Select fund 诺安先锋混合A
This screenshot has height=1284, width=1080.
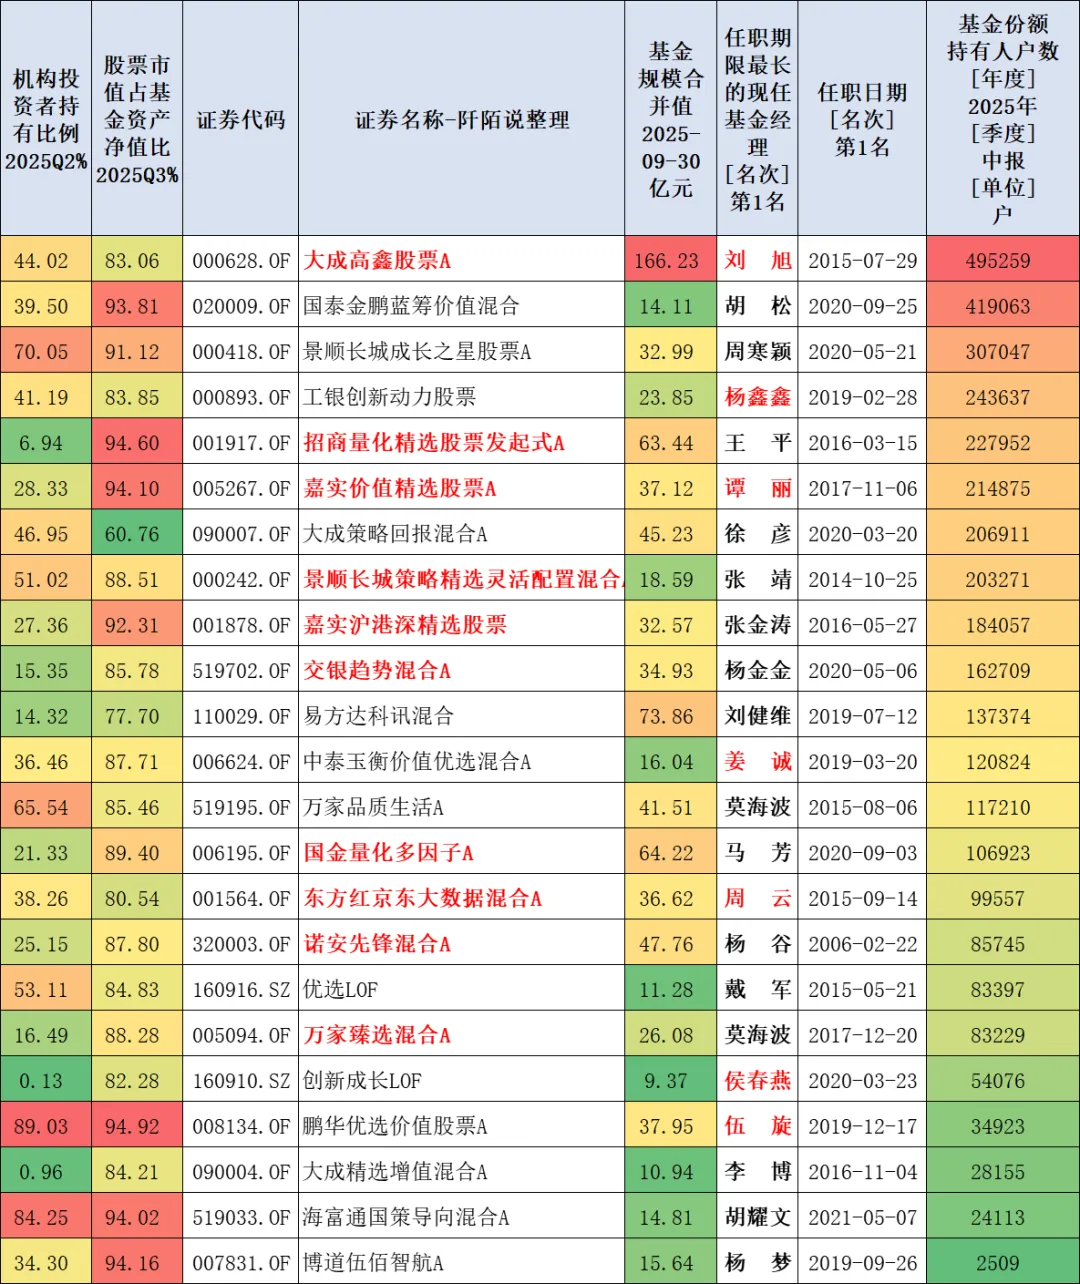[377, 944]
